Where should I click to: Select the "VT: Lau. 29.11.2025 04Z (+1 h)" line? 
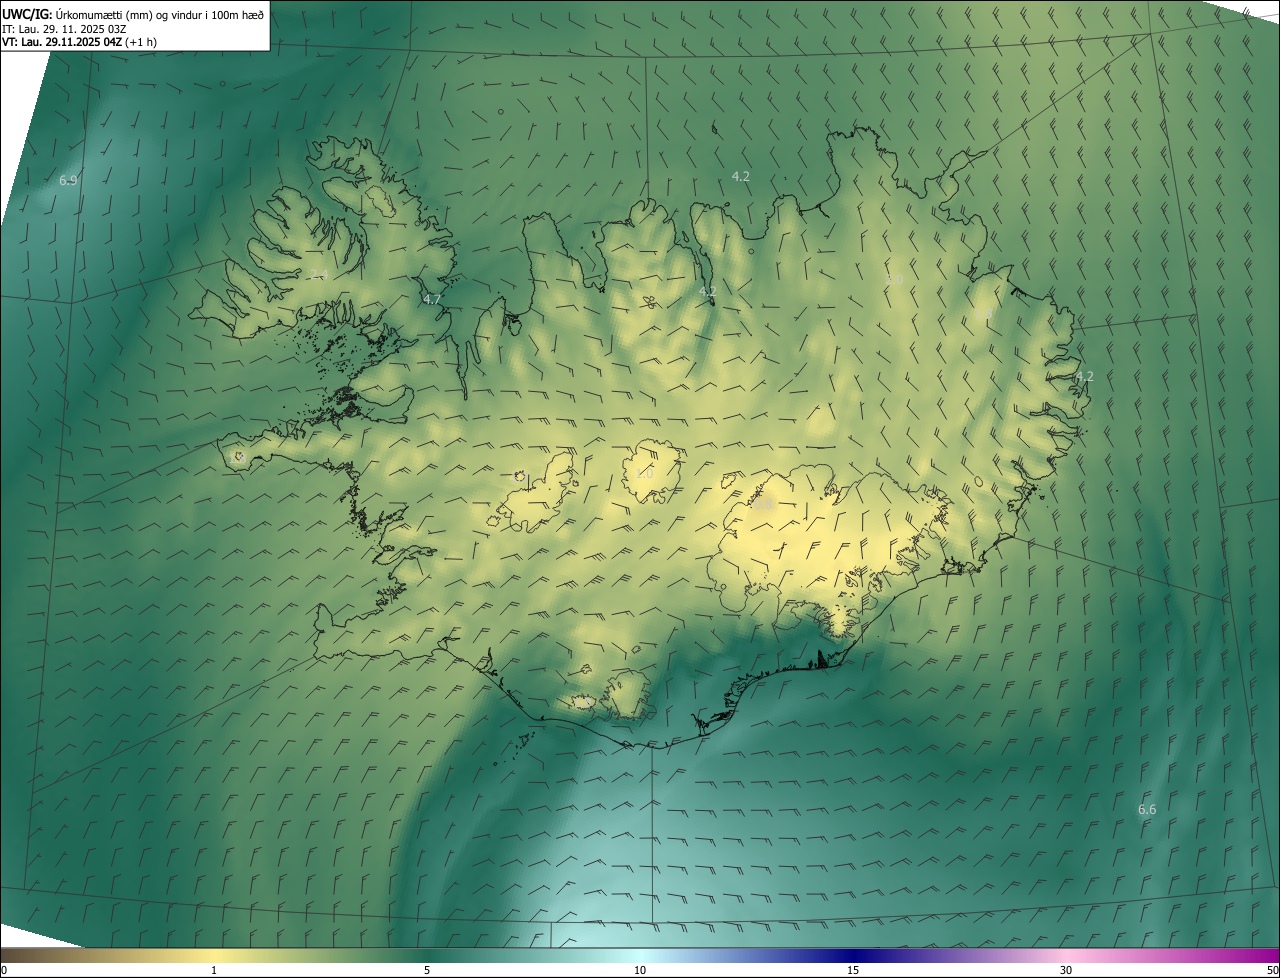79,42
